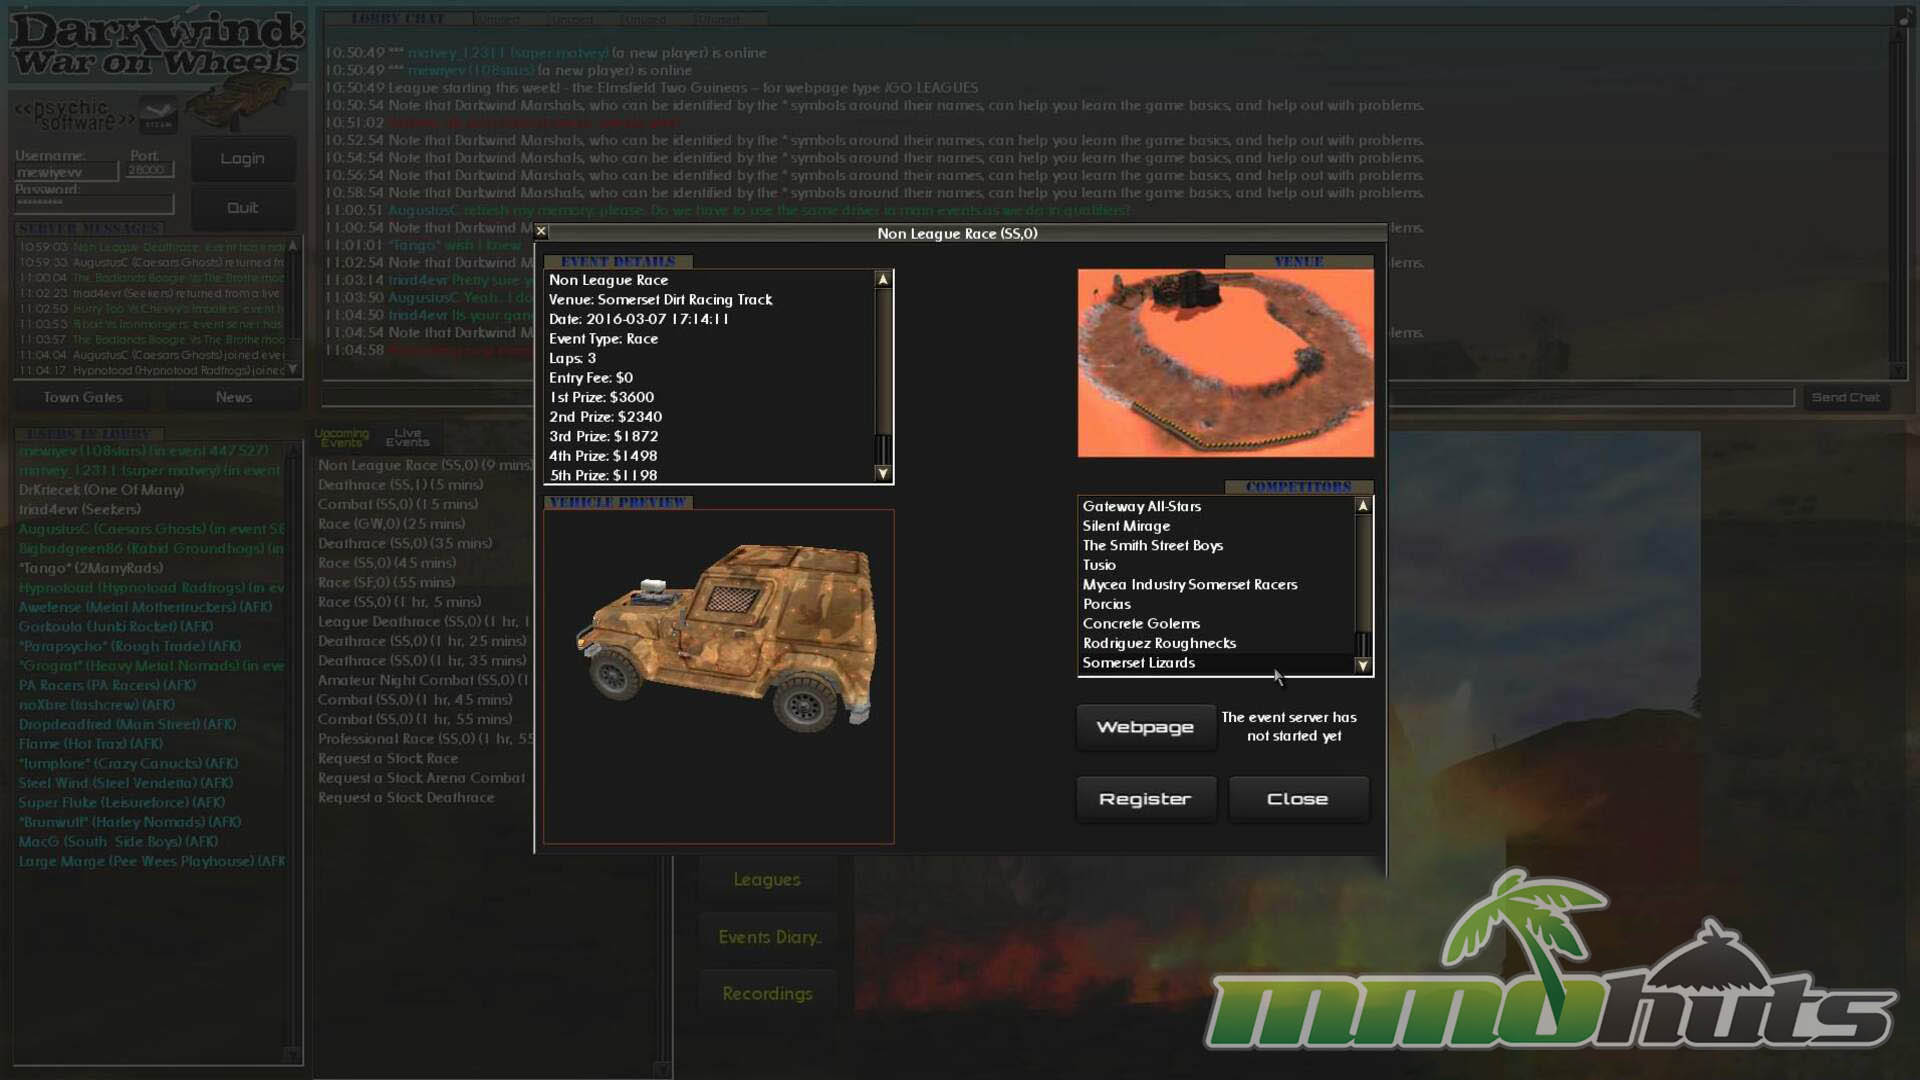Screen dimensions: 1920x1080
Task: Click the Steam logo icon
Action: point(158,115)
